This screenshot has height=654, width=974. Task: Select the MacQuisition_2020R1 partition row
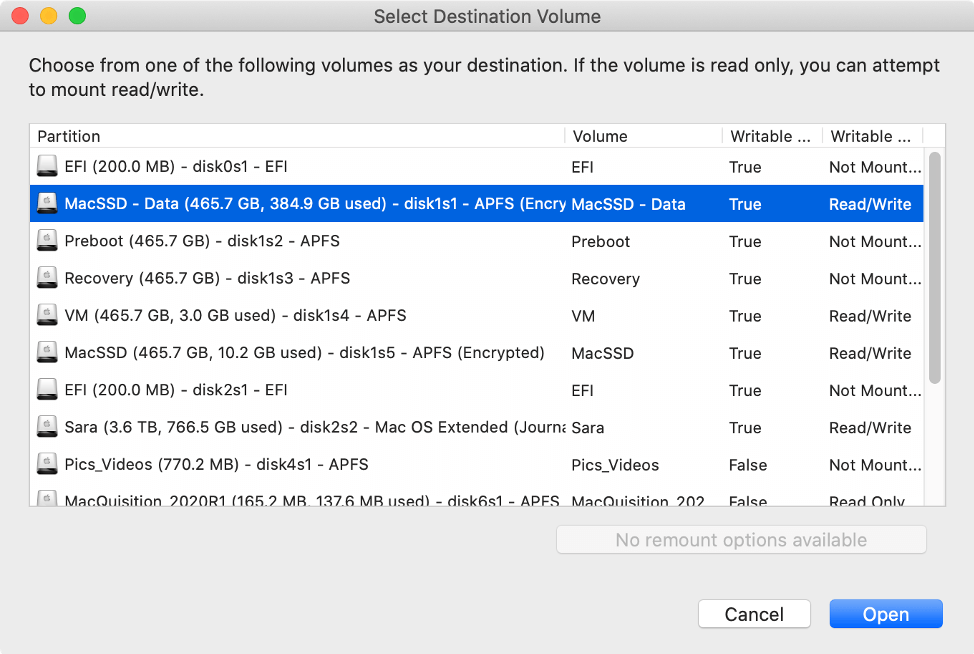(x=300, y=499)
